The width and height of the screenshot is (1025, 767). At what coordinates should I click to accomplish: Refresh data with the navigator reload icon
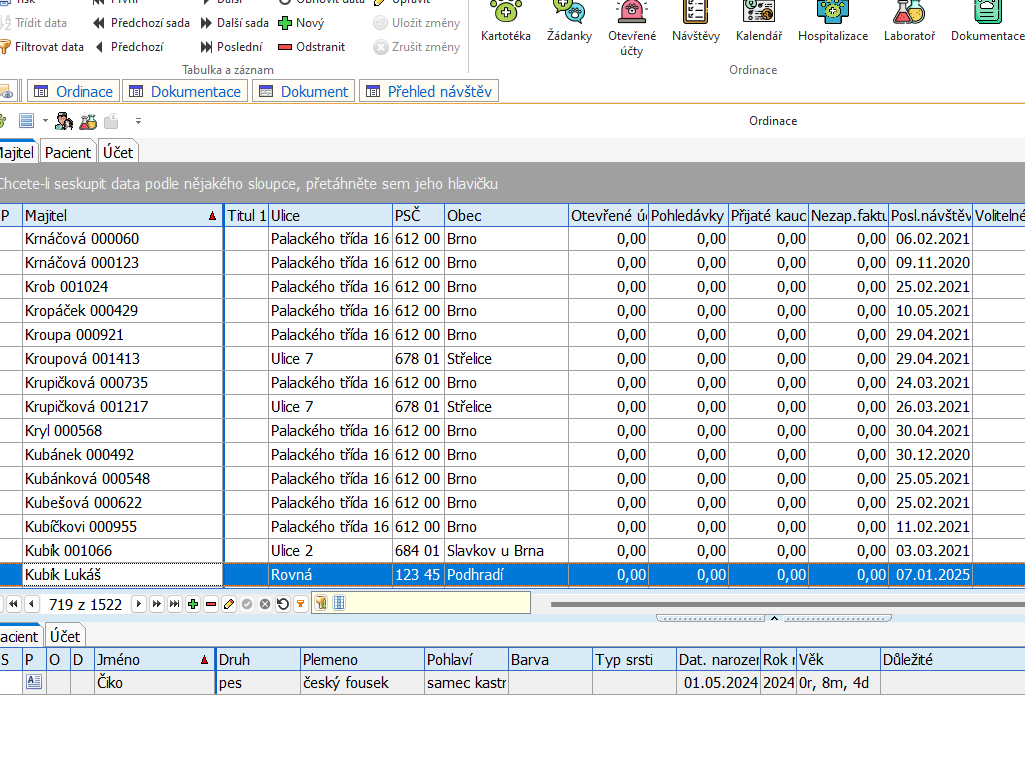tap(283, 604)
